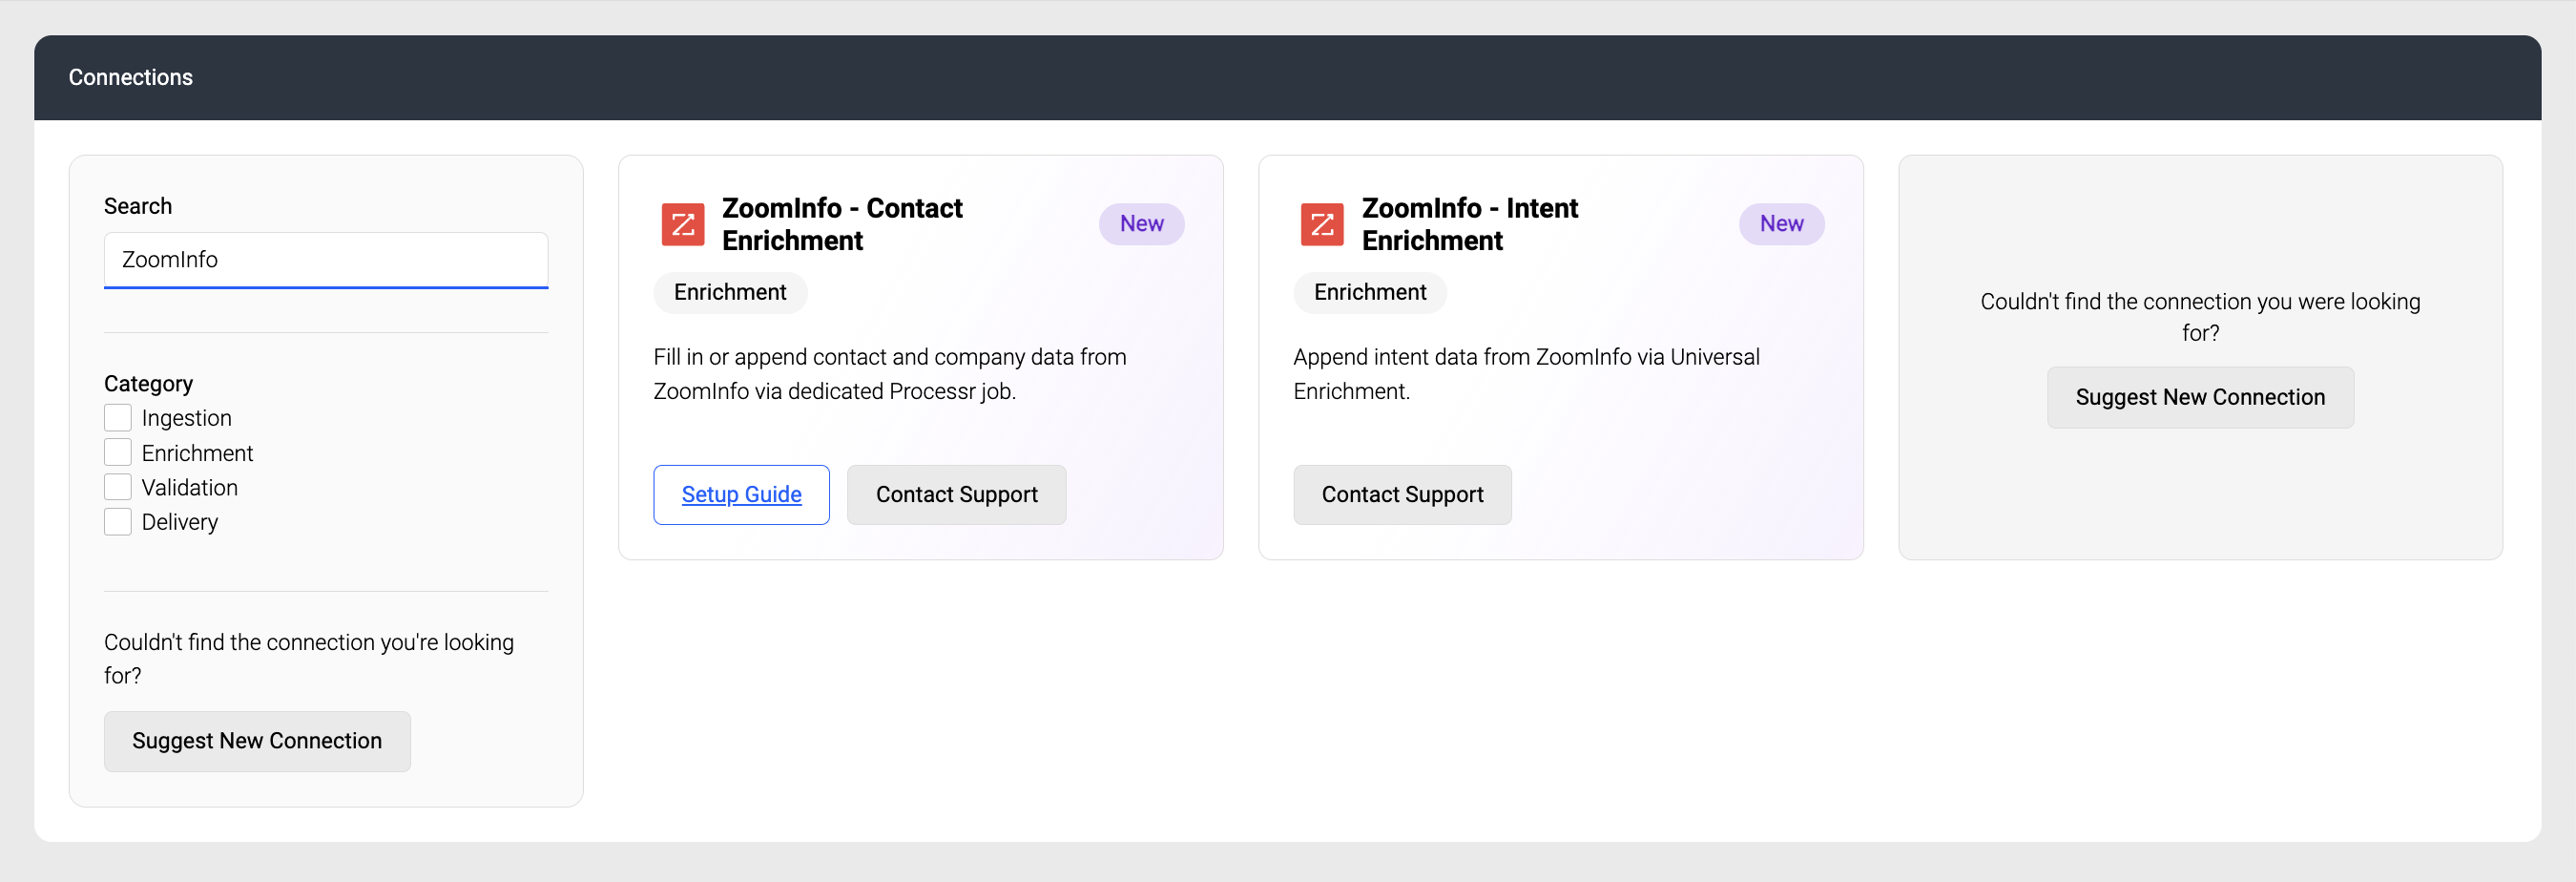Click the ZoomInfo logo on Contact Enrichment card
The image size is (2576, 882).
click(683, 224)
